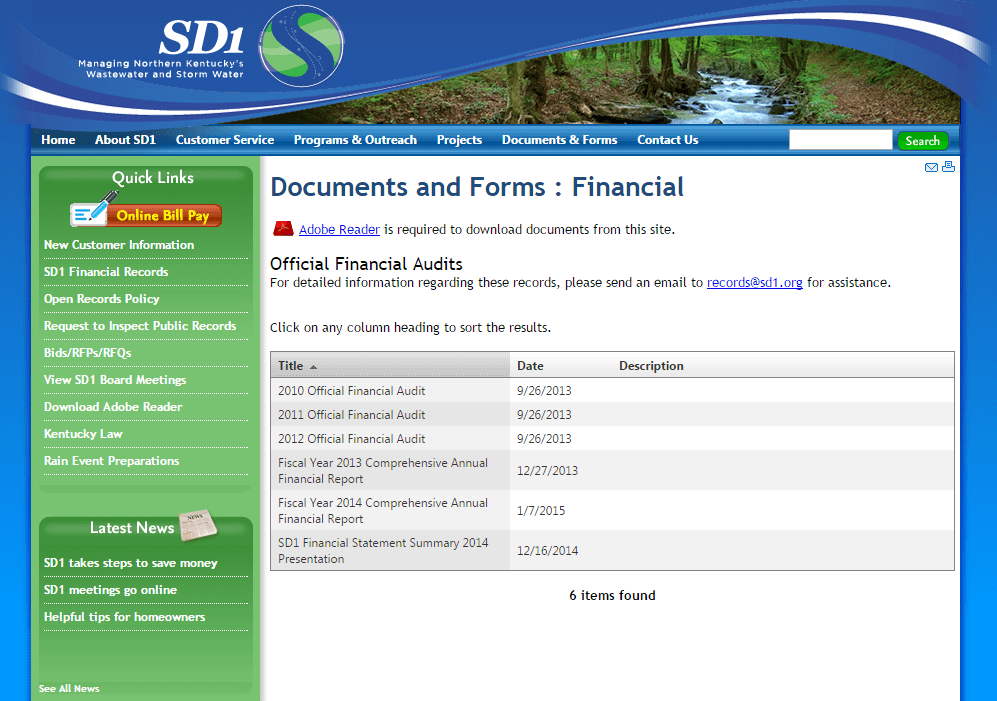Screen dimensions: 997x701
Task: Open the Projects menu
Action: click(x=459, y=140)
